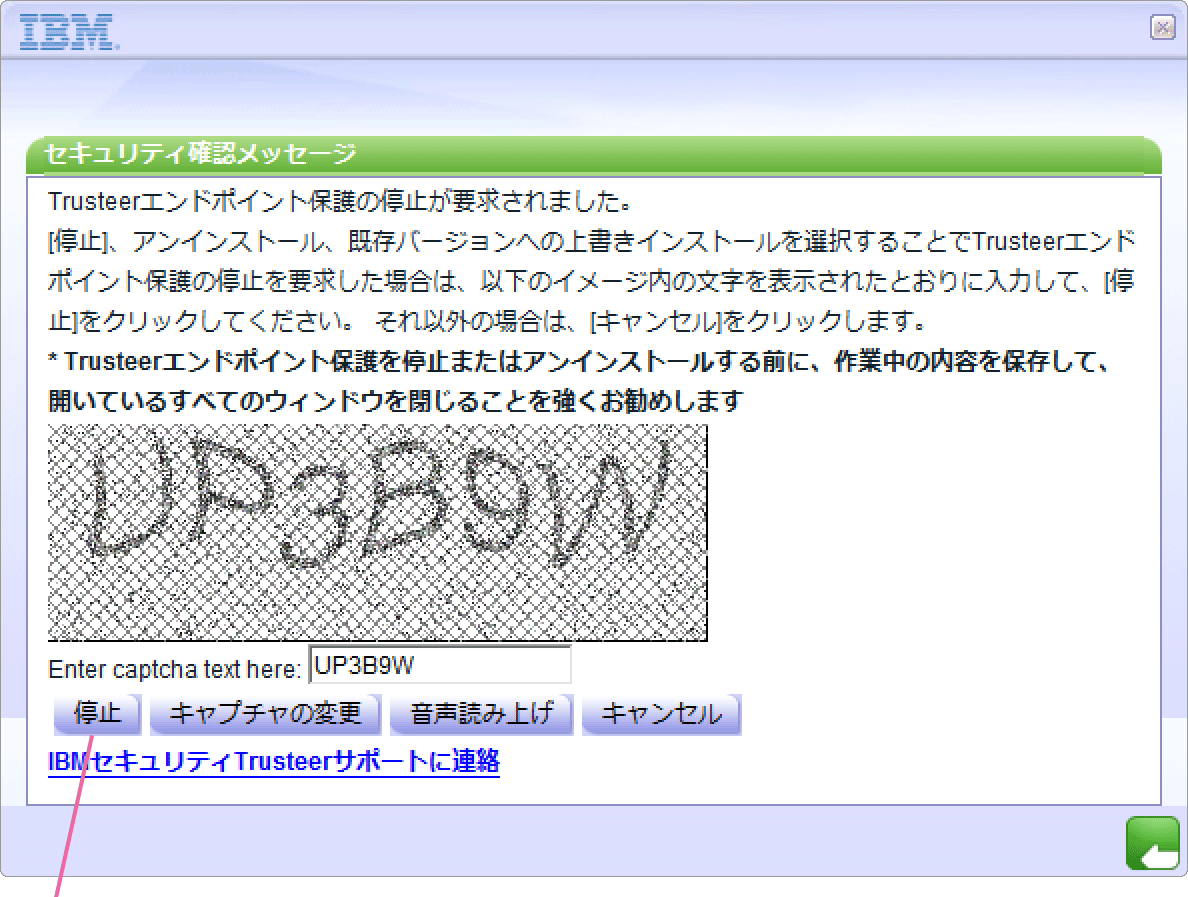Close the dialog with the X button
1188x897 pixels.
point(1162,27)
